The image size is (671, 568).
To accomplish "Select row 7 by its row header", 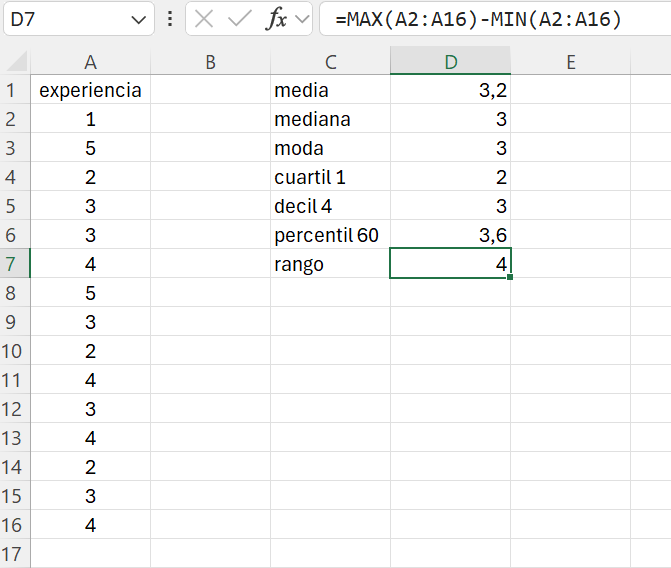I will coord(15,265).
